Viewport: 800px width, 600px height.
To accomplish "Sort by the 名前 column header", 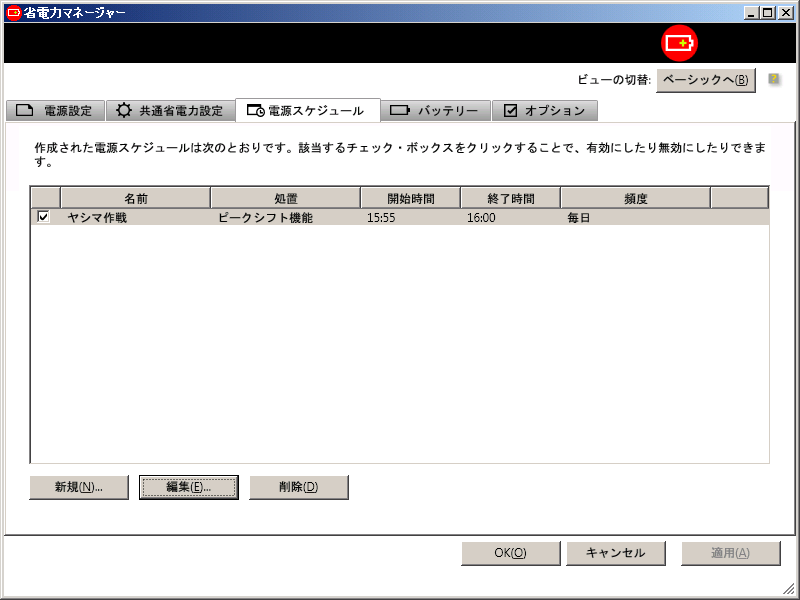I will 135,198.
